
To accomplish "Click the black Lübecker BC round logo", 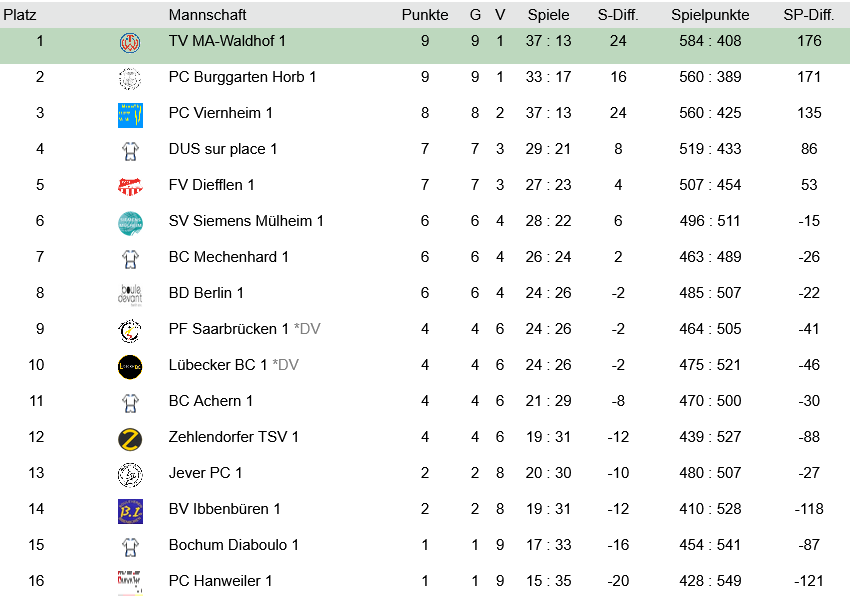I will click(130, 367).
